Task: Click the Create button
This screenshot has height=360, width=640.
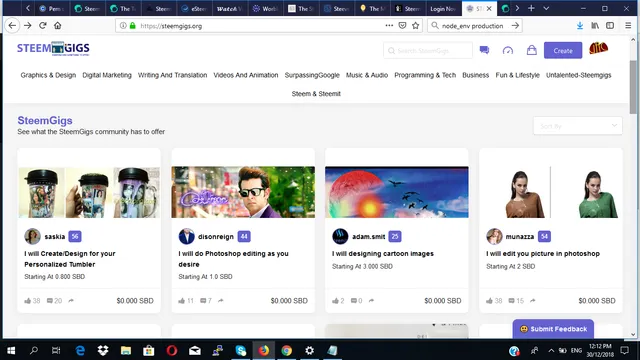Action: 563,51
